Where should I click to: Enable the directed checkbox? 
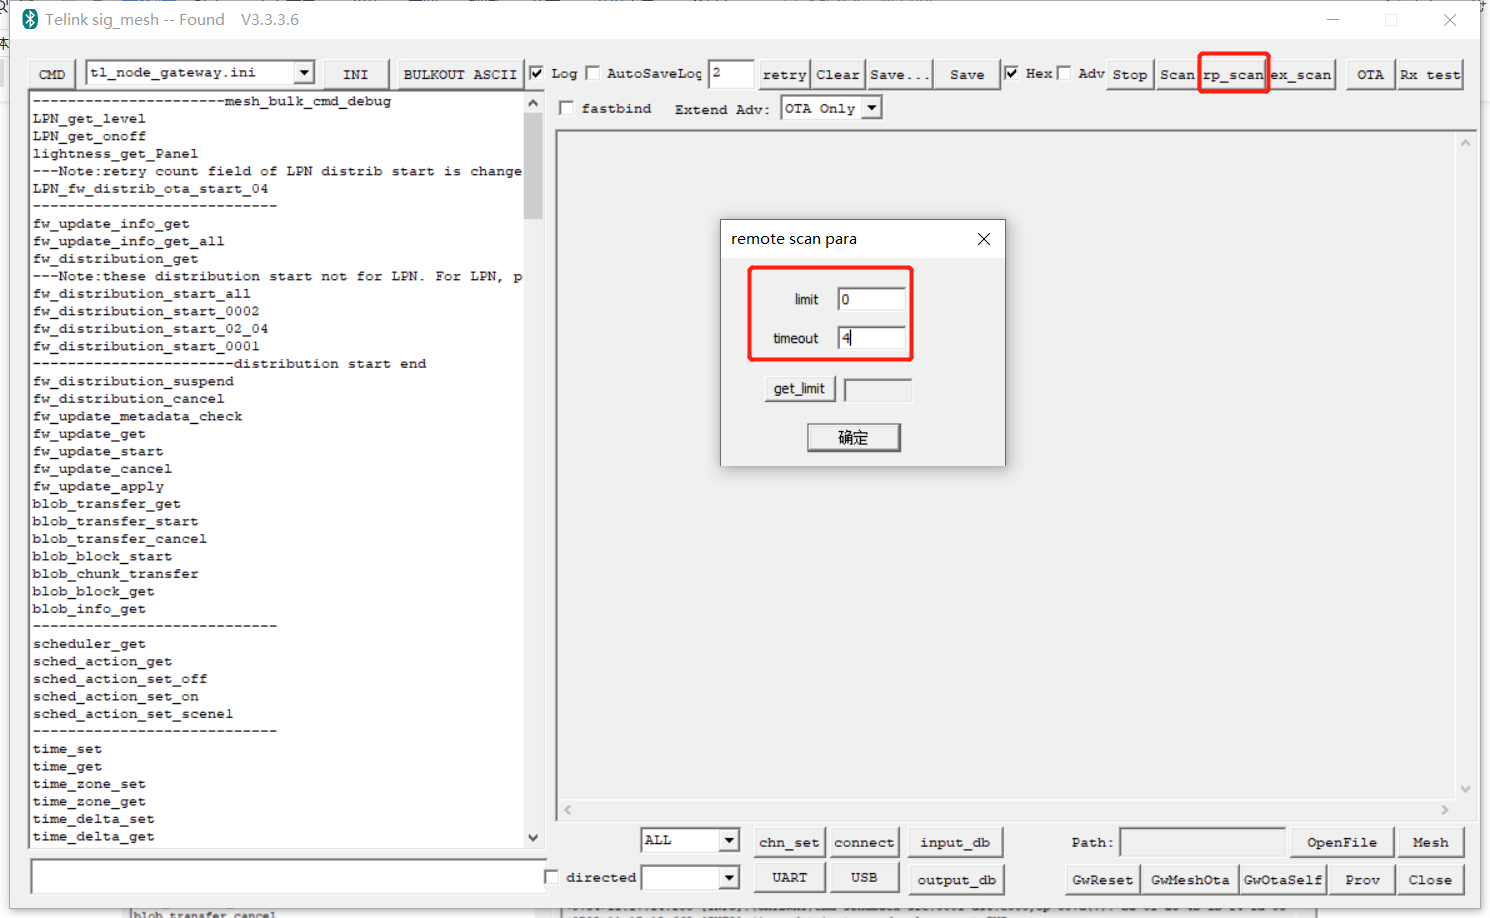click(x=551, y=877)
